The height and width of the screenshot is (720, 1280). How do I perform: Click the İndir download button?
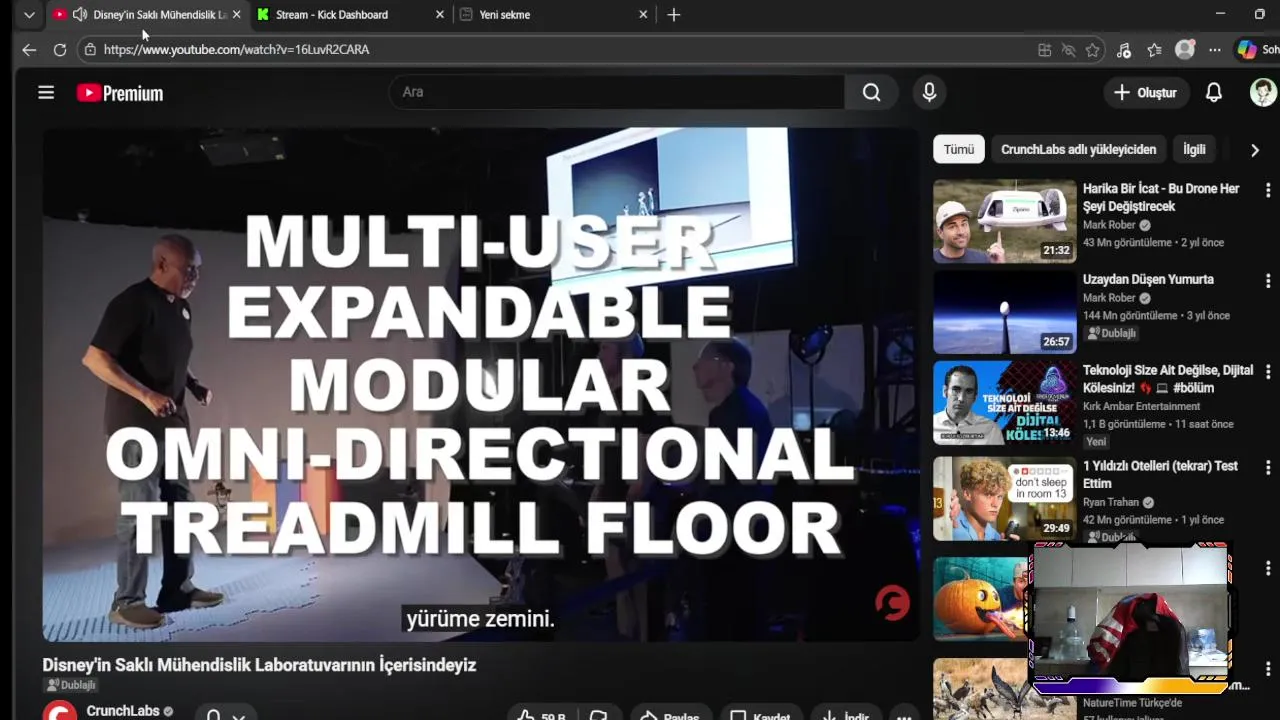pos(844,715)
